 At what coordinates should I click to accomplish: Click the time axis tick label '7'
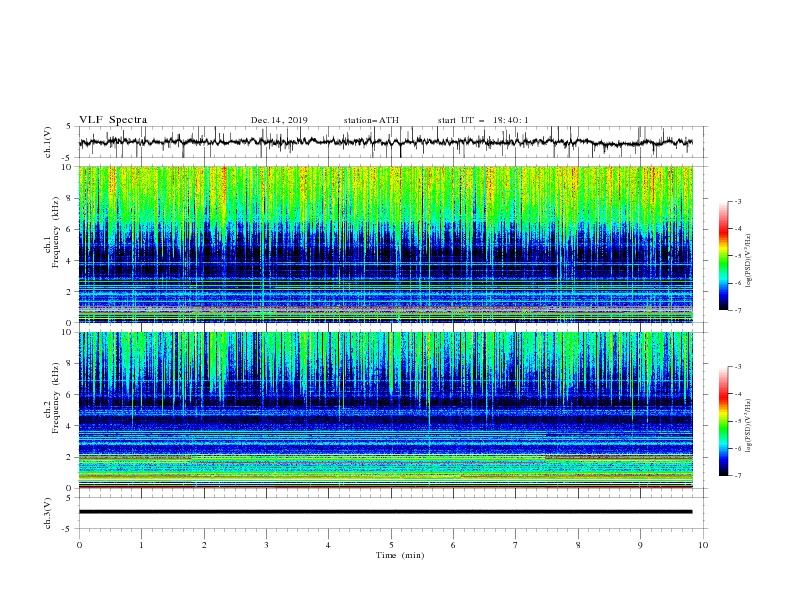pos(516,545)
